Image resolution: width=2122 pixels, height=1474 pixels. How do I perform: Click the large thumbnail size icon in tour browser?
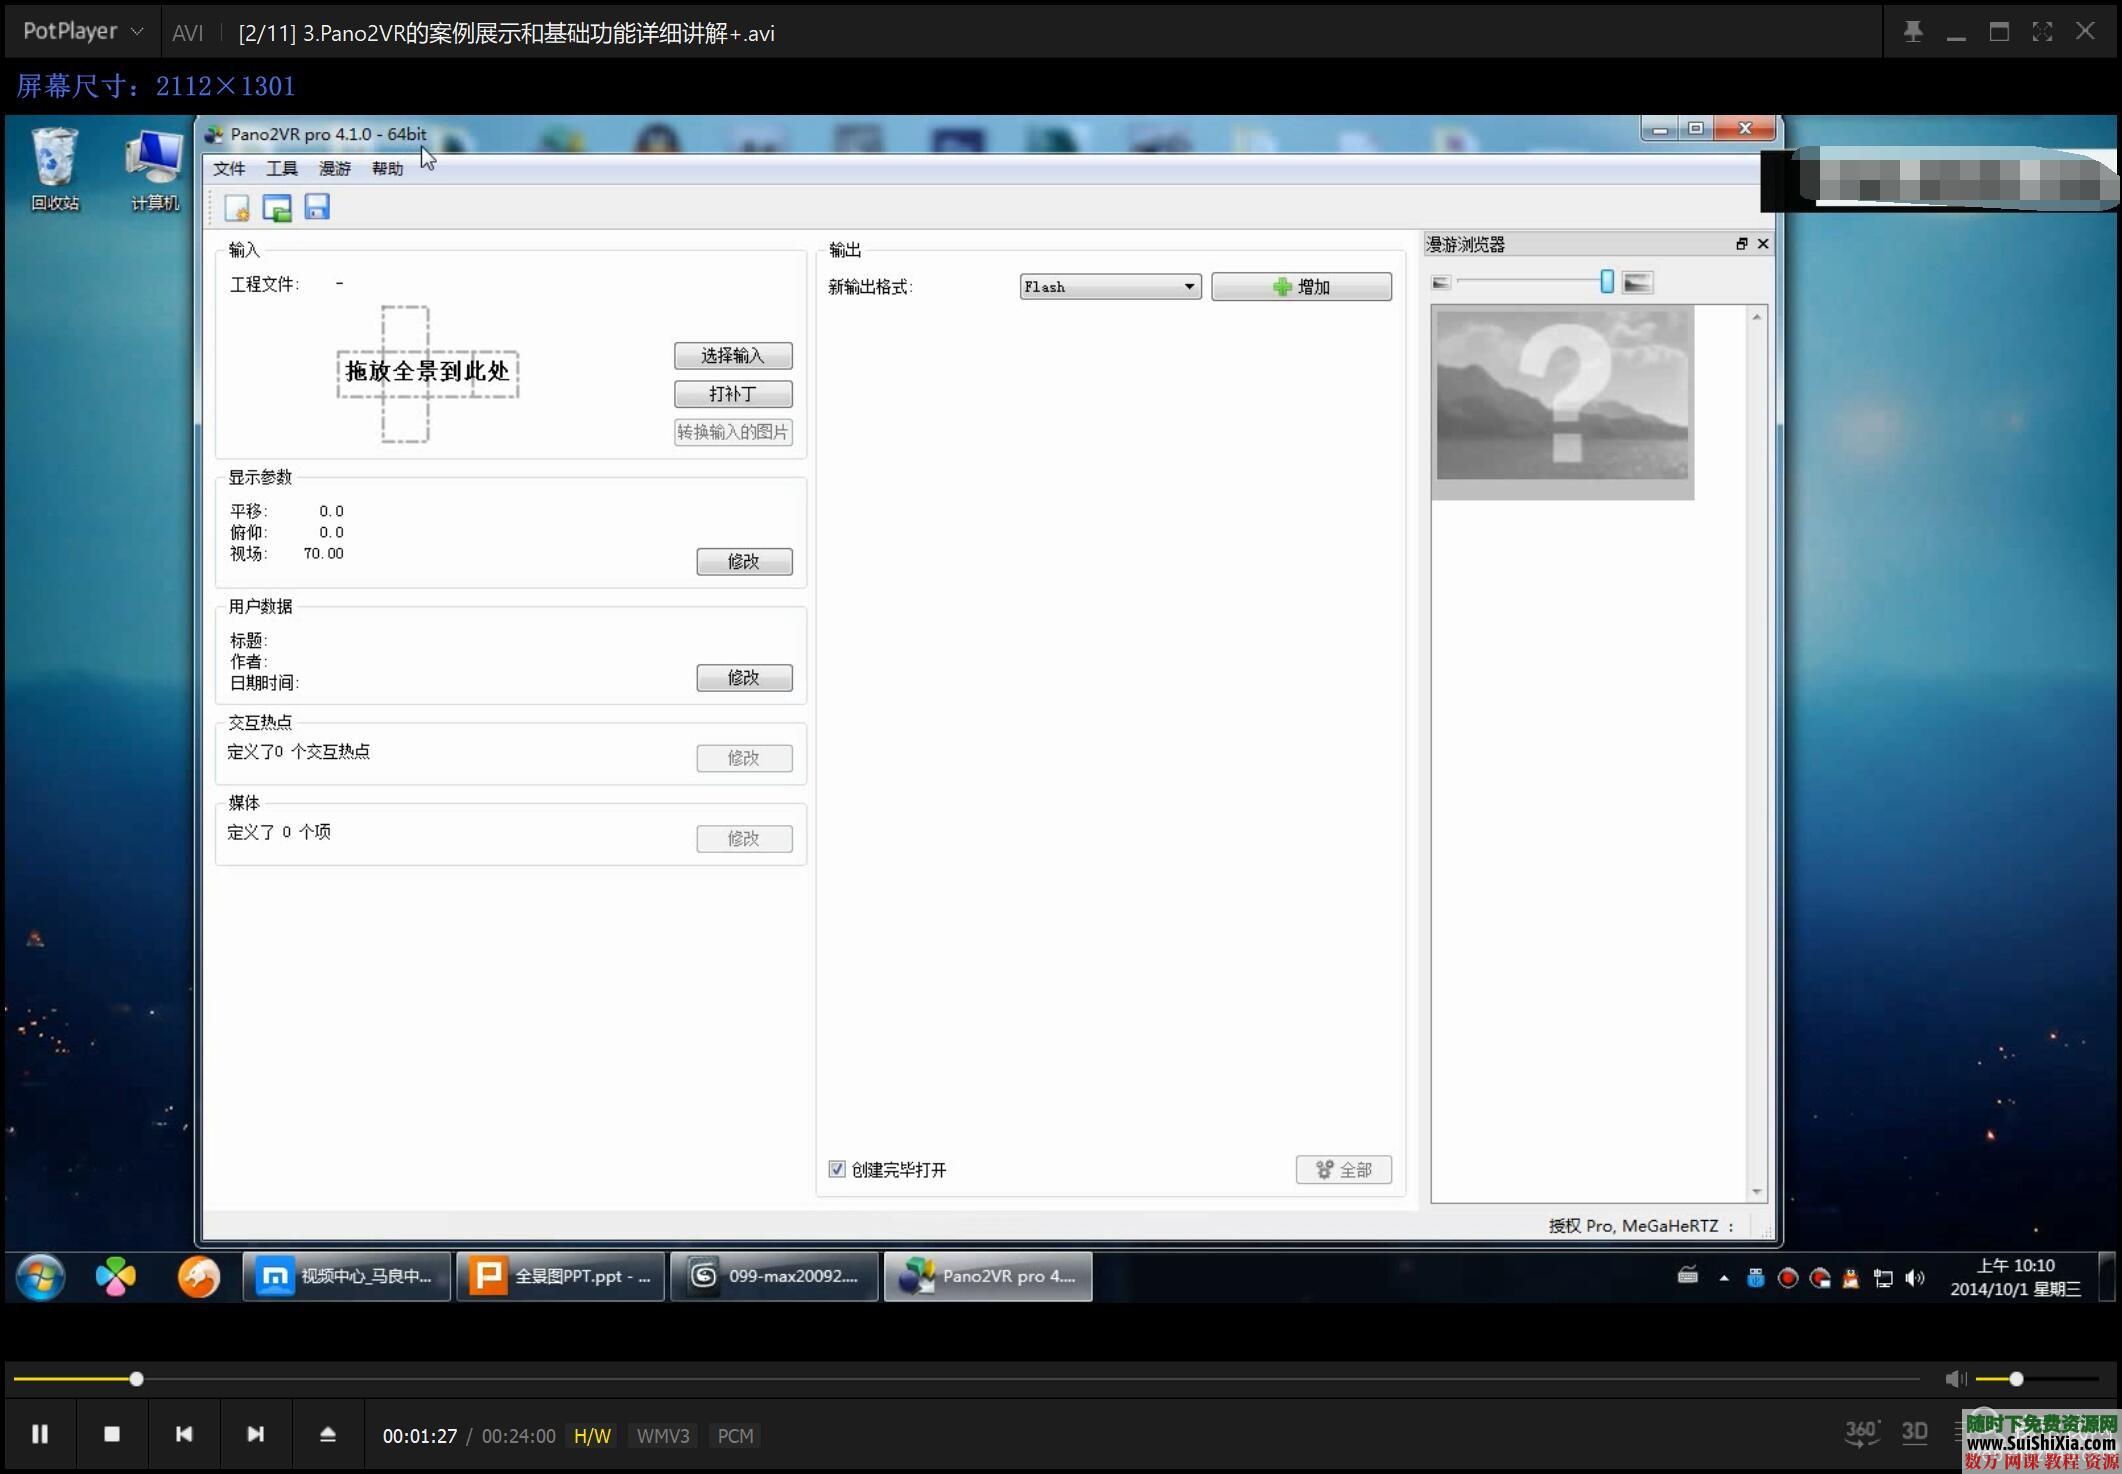click(x=1637, y=283)
